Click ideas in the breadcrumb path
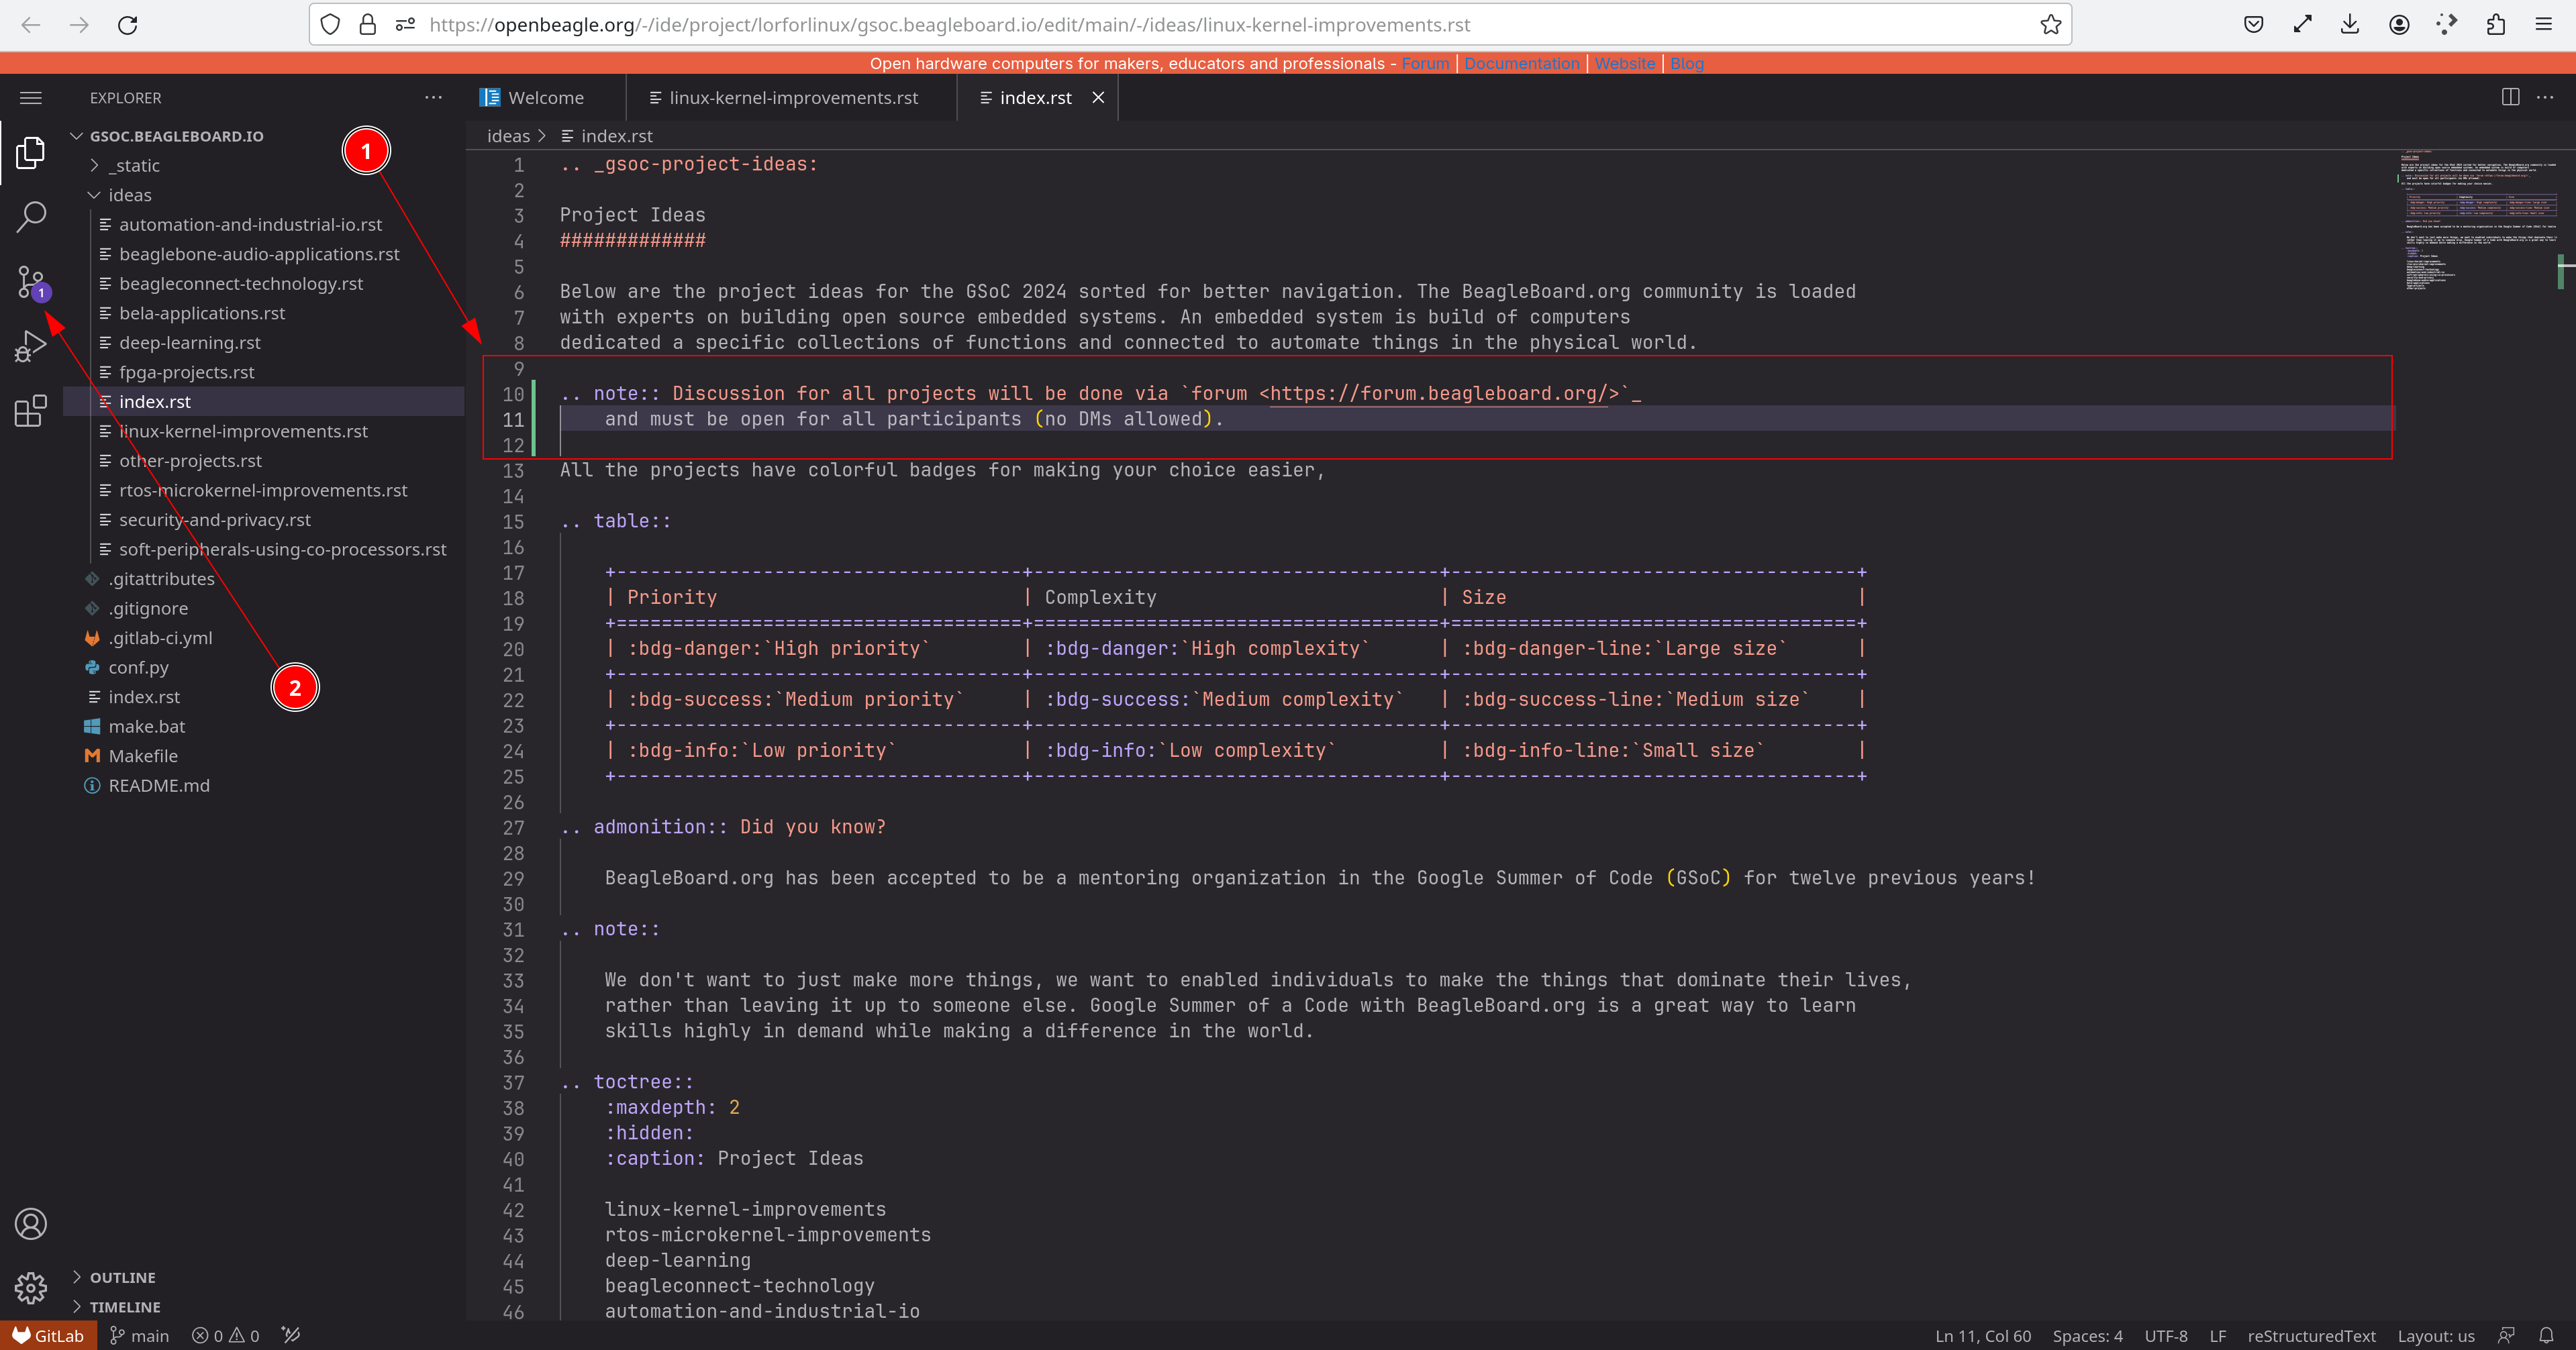Screen dimensions: 2576x1350 tap(508, 136)
